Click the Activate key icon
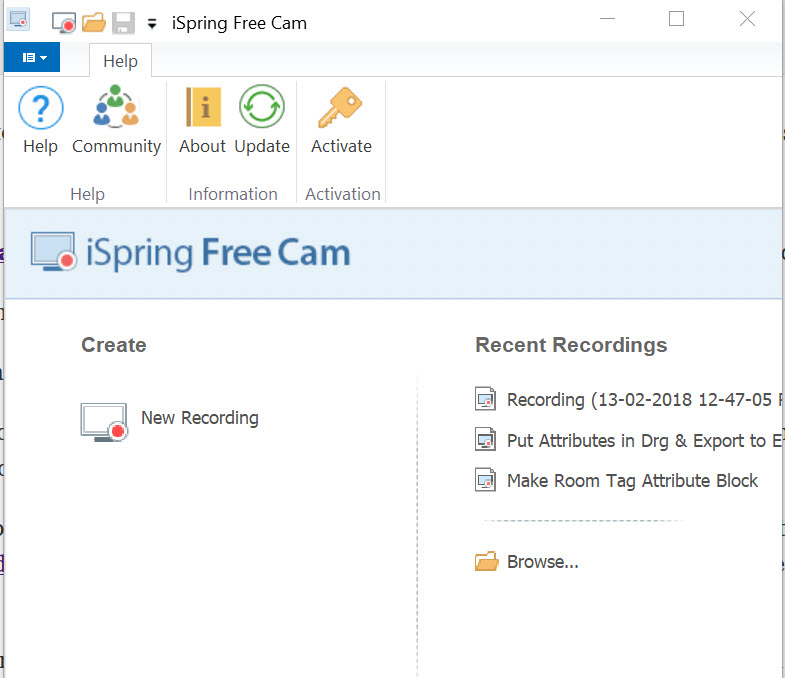The image size is (785, 678). [341, 109]
